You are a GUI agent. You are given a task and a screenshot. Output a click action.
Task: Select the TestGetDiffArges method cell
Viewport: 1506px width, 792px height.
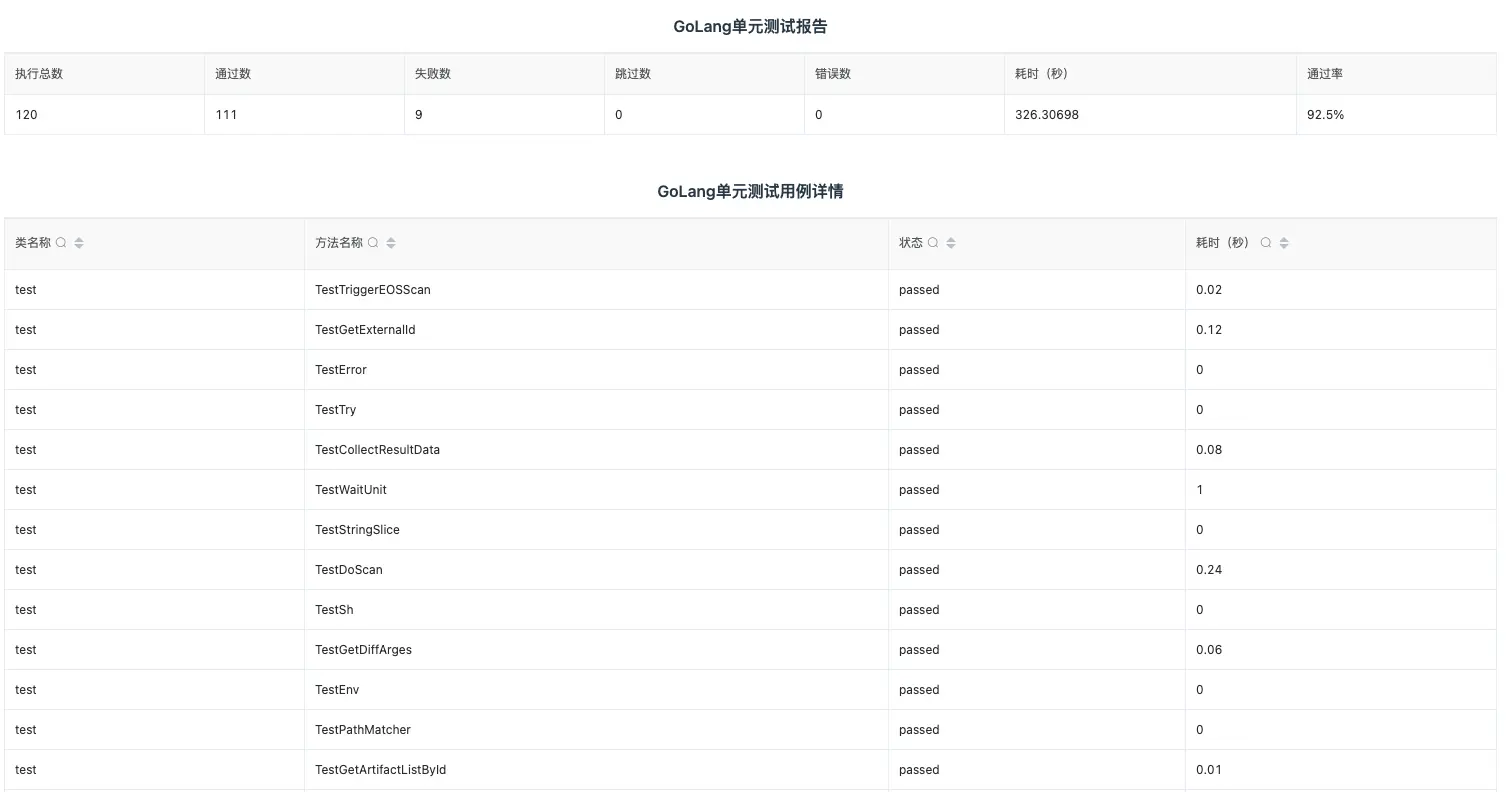596,650
